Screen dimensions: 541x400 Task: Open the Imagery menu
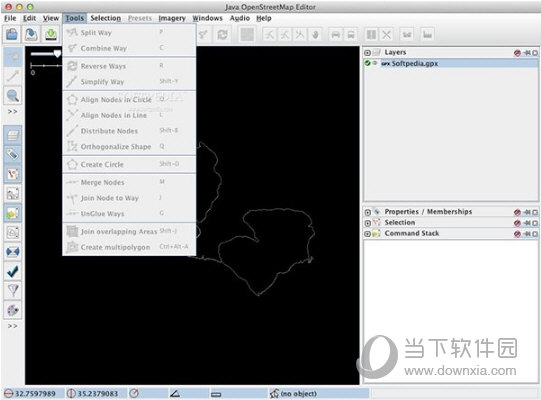pos(172,18)
